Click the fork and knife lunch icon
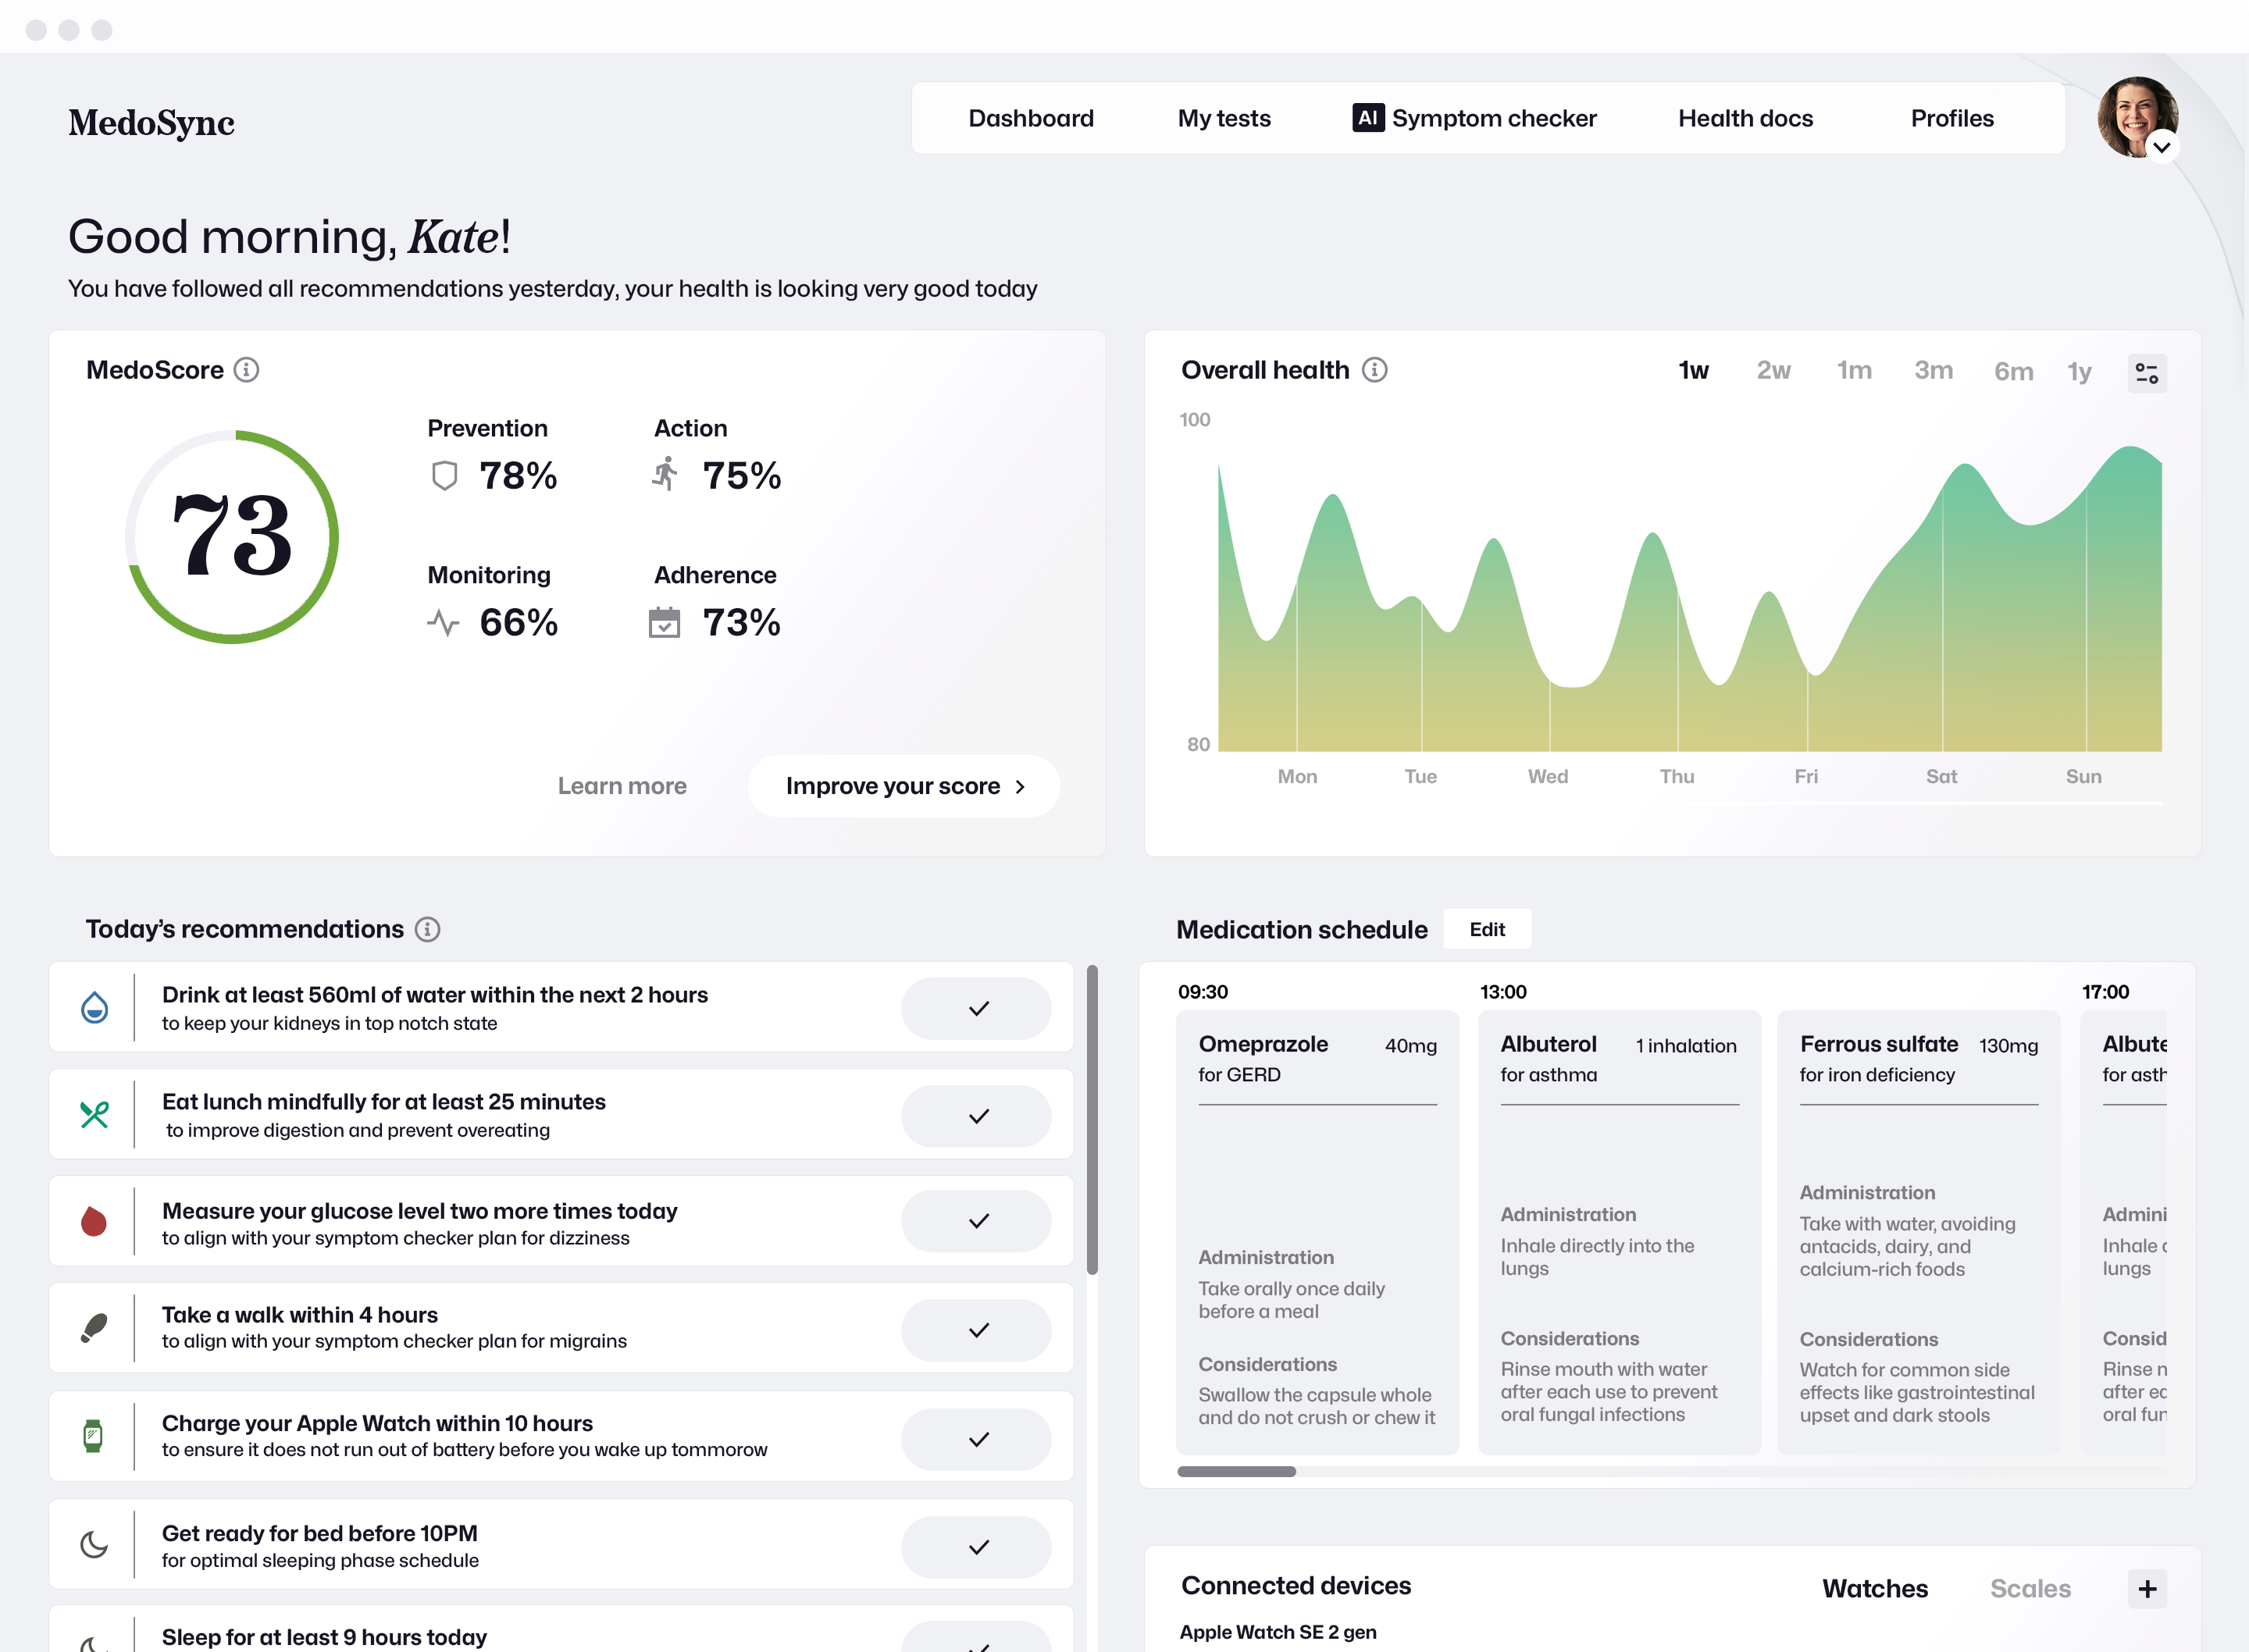Image resolution: width=2249 pixels, height=1652 pixels. [x=95, y=1114]
